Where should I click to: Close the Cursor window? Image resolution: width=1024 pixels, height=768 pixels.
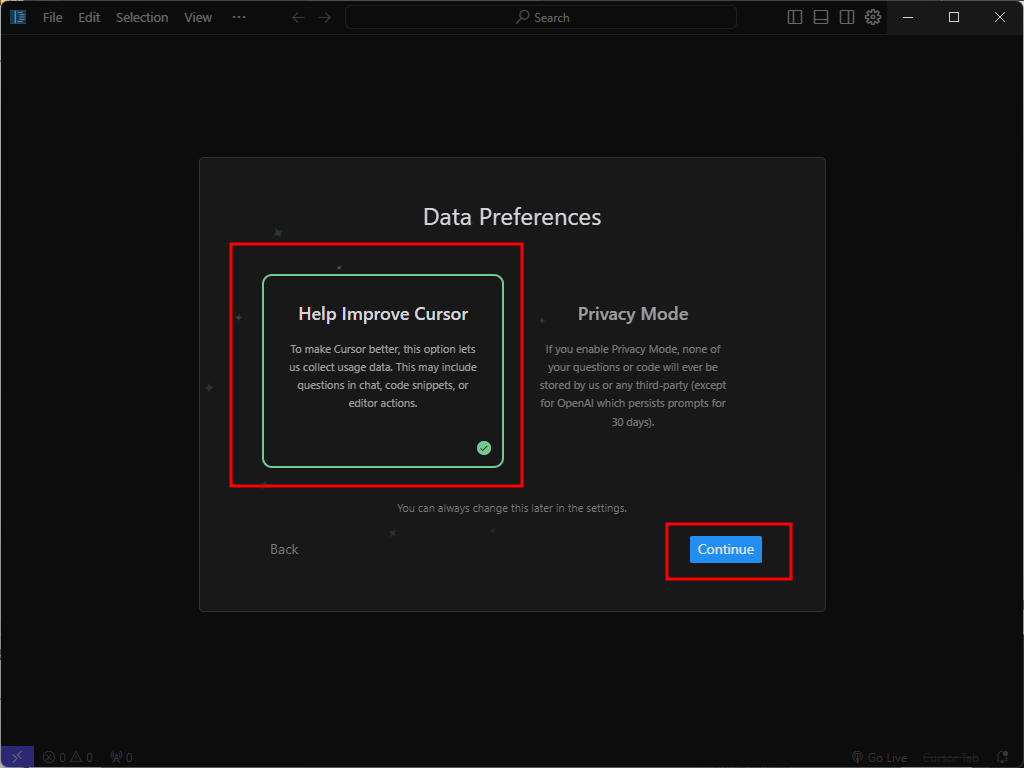click(1000, 18)
